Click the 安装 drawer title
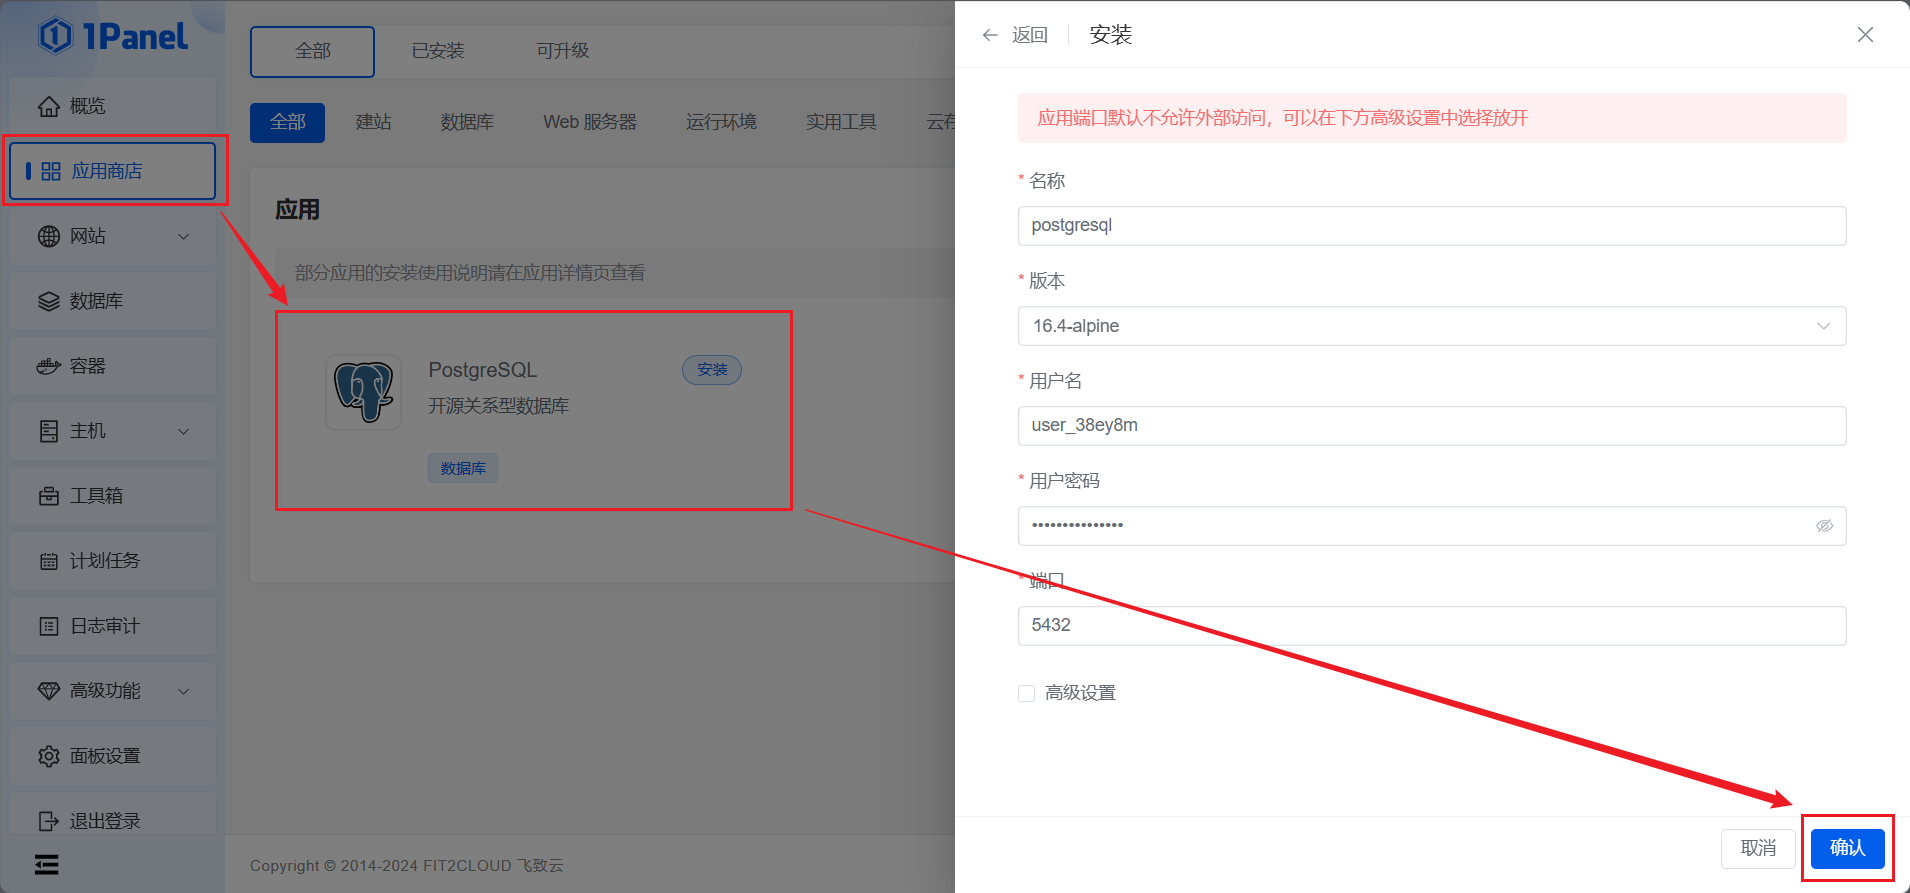 (x=1110, y=35)
